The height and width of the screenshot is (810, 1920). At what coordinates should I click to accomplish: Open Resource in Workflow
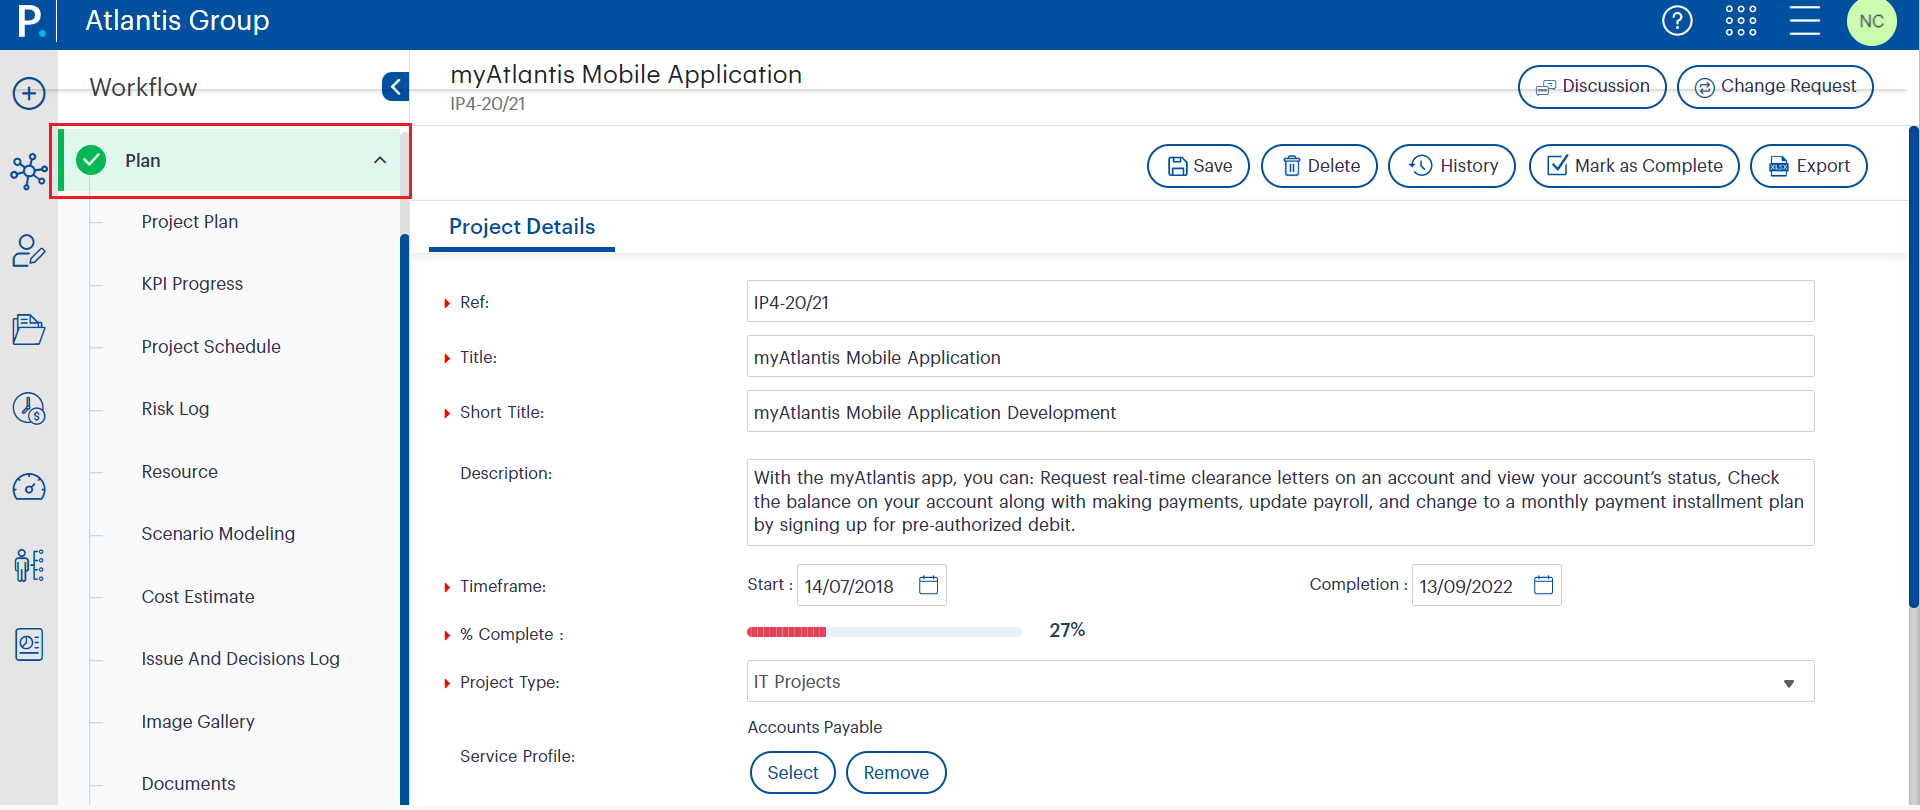tap(179, 472)
